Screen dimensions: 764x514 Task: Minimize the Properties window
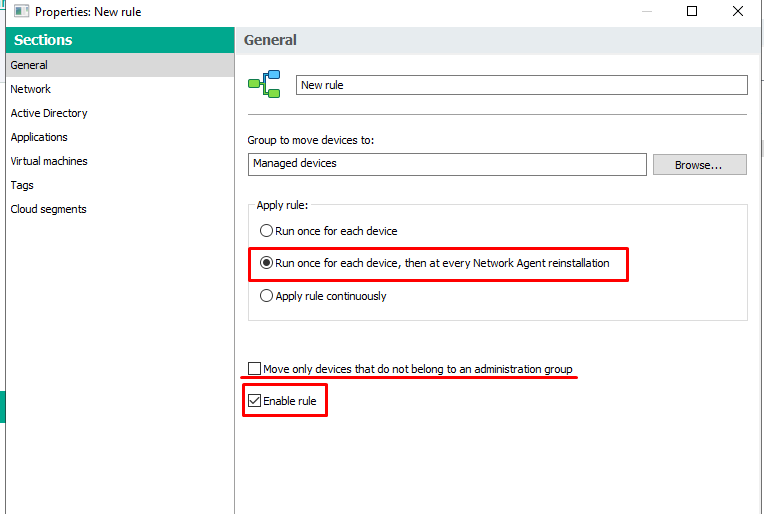pyautogui.click(x=647, y=11)
